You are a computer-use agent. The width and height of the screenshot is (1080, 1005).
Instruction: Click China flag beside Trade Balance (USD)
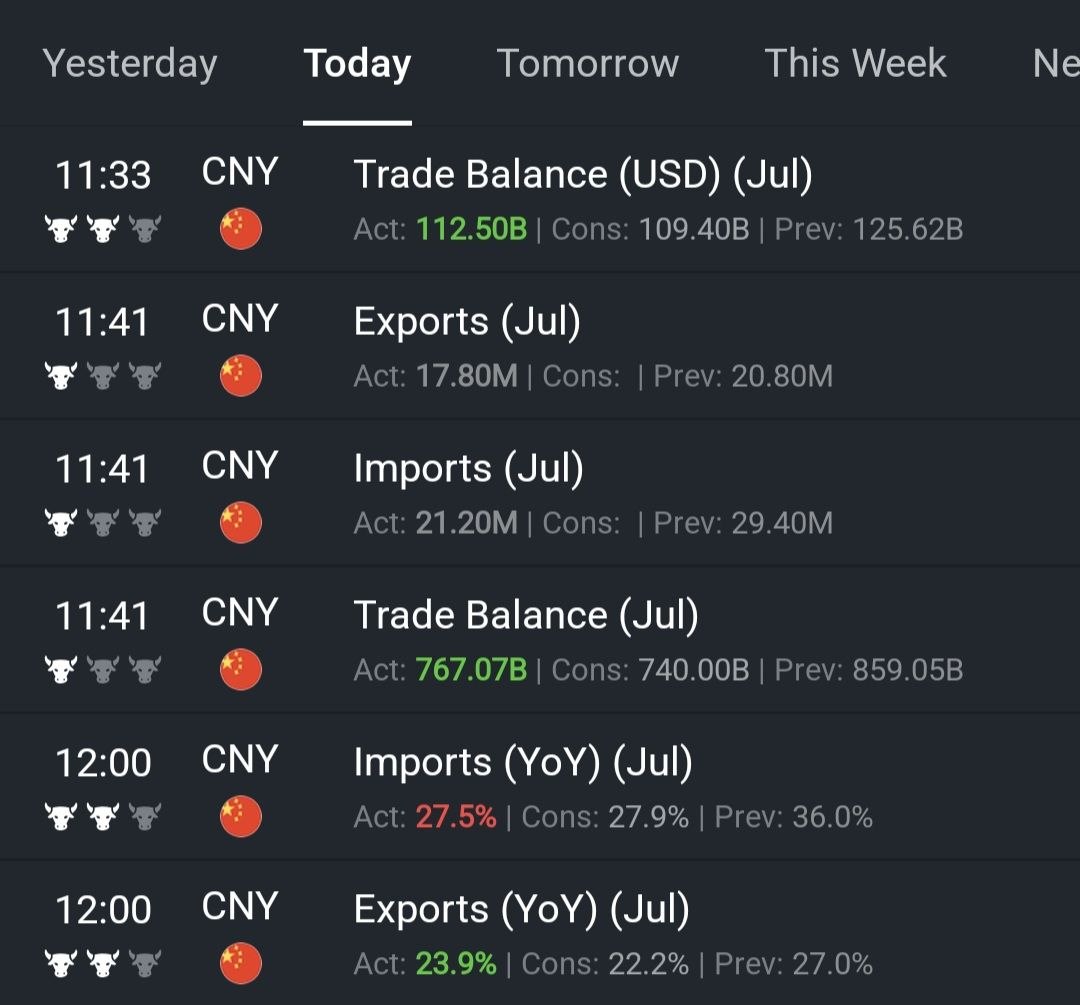[x=240, y=229]
